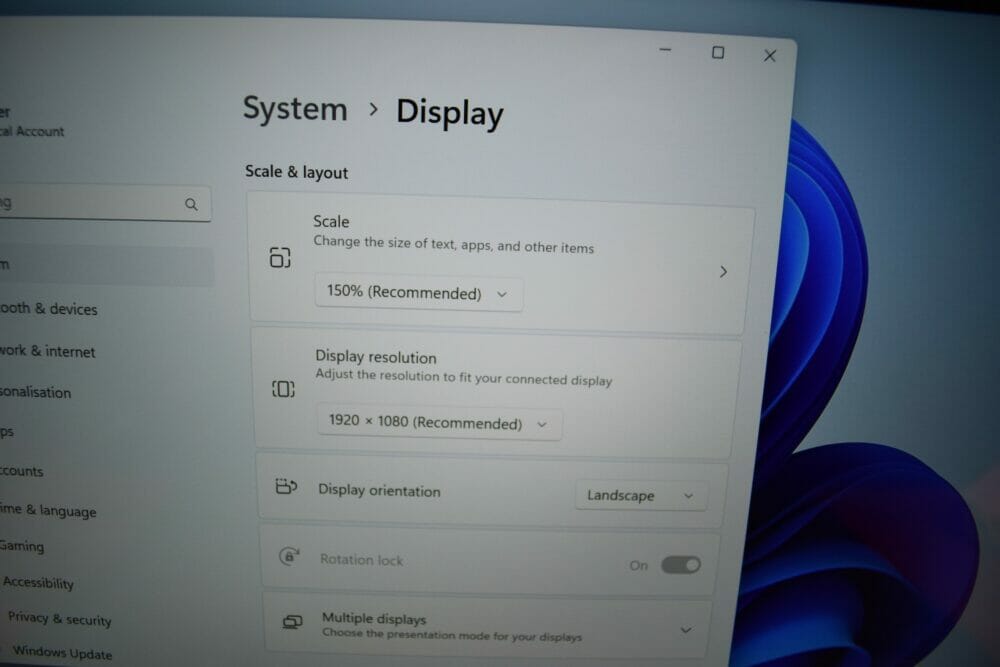Open advanced scale settings via right chevron
Image resolution: width=1000 pixels, height=667 pixels.
pyautogui.click(x=723, y=272)
